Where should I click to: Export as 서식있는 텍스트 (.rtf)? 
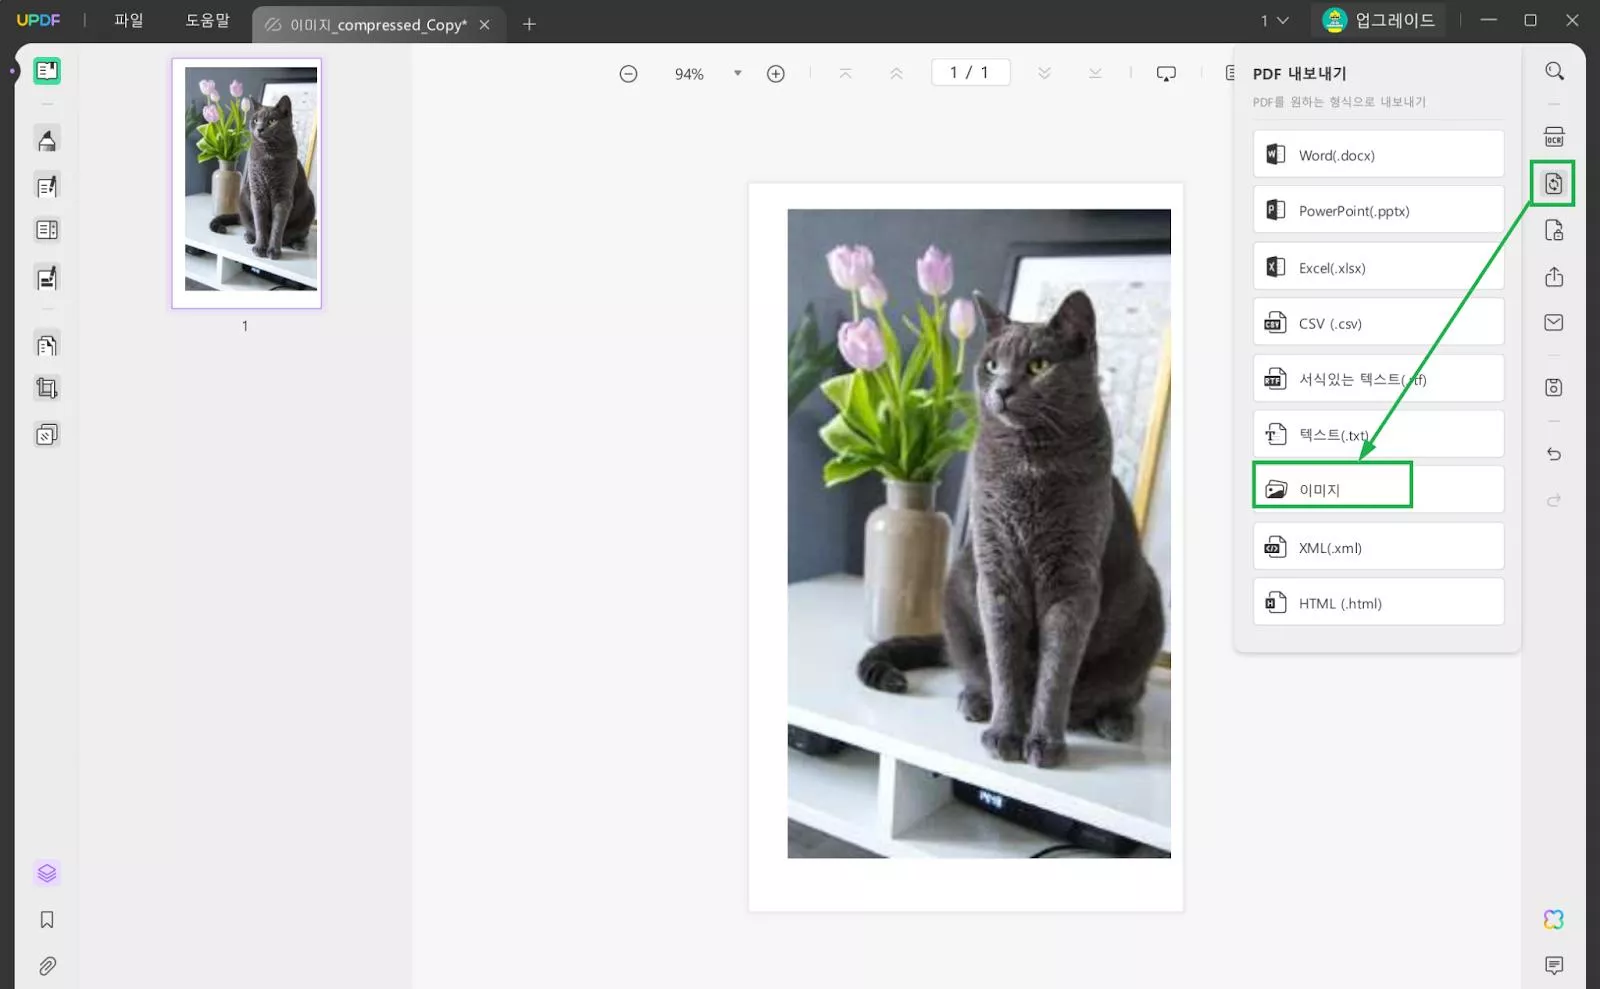1378,379
